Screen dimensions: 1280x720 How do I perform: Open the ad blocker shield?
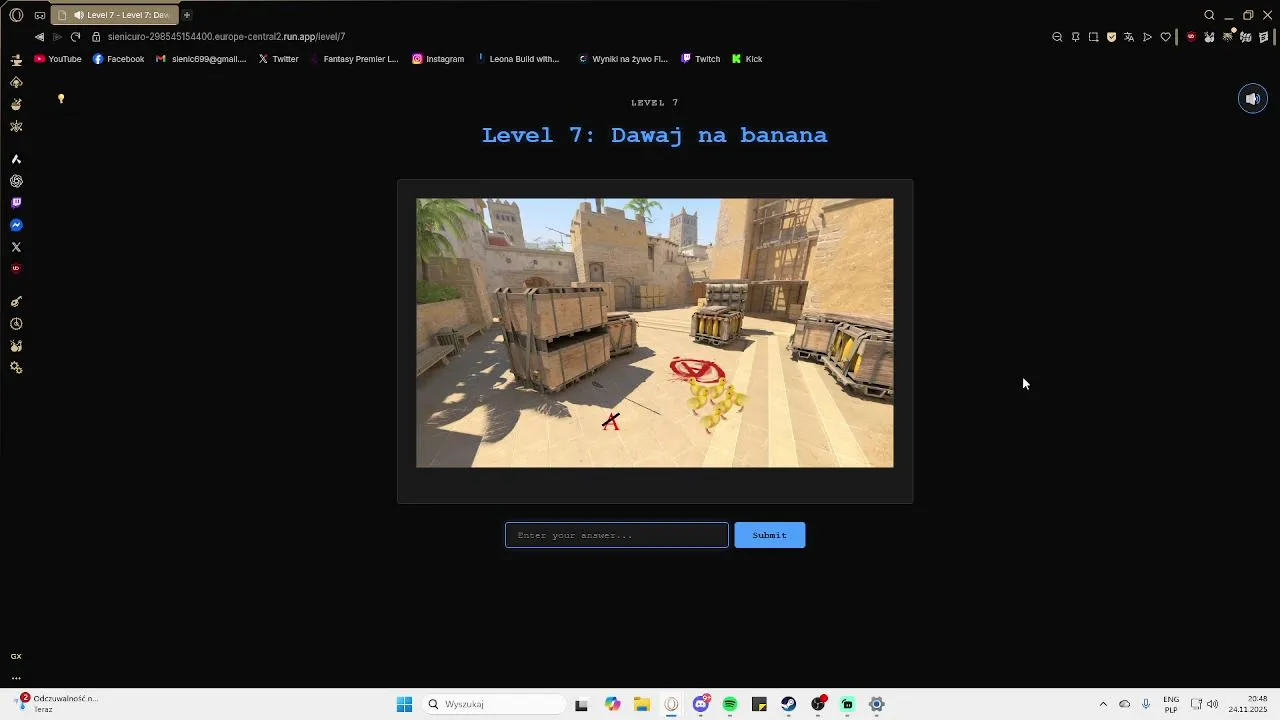click(1111, 37)
